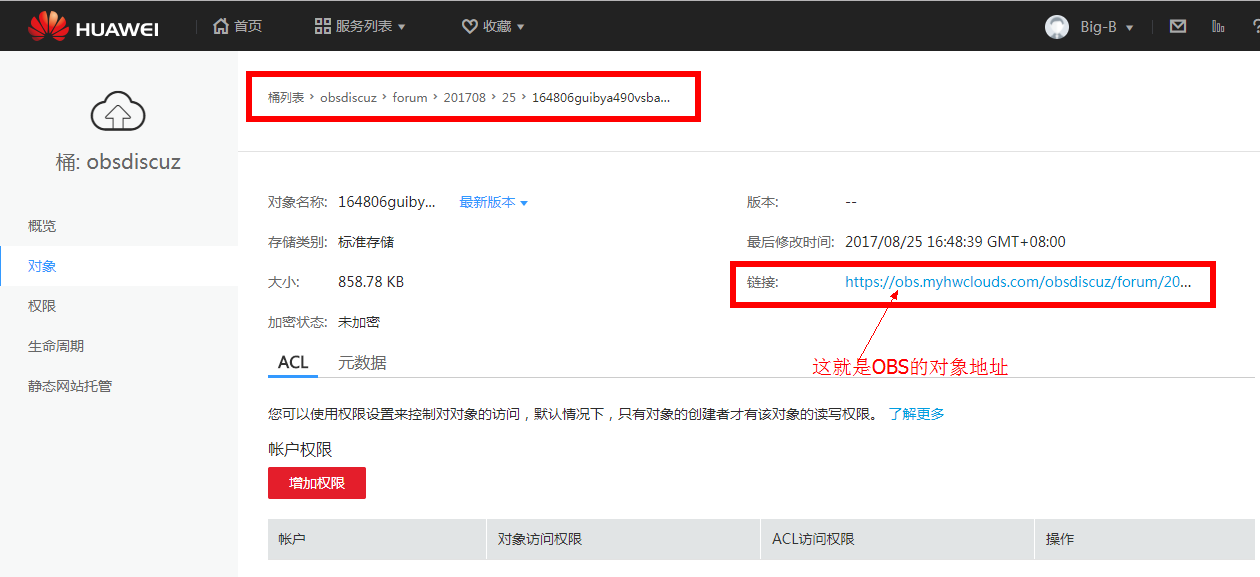Click the 未加密 encryption status value
Image resolution: width=1260 pixels, height=577 pixels.
tap(359, 322)
